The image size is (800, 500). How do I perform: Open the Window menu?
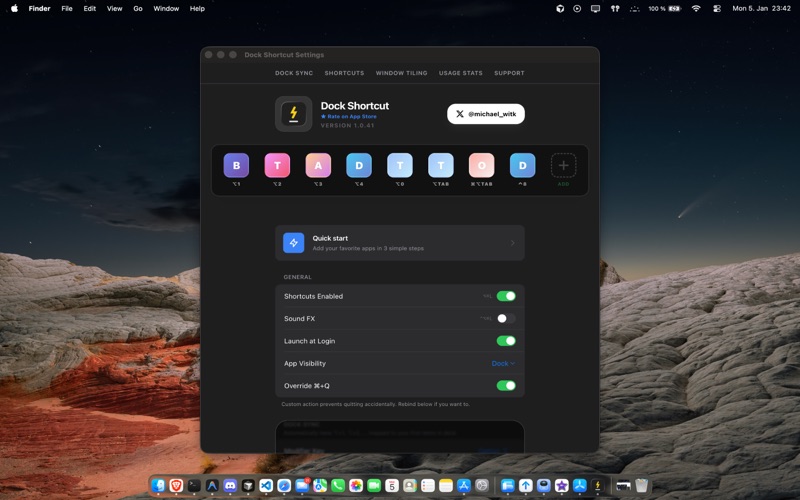pos(166,8)
